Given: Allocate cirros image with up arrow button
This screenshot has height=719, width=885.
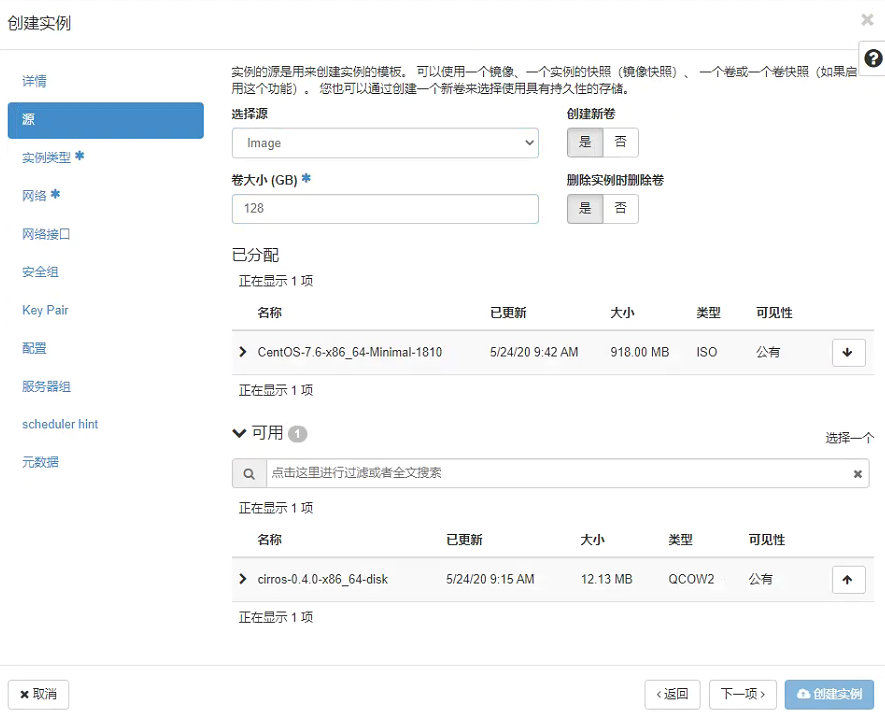Looking at the screenshot, I should pos(848,580).
